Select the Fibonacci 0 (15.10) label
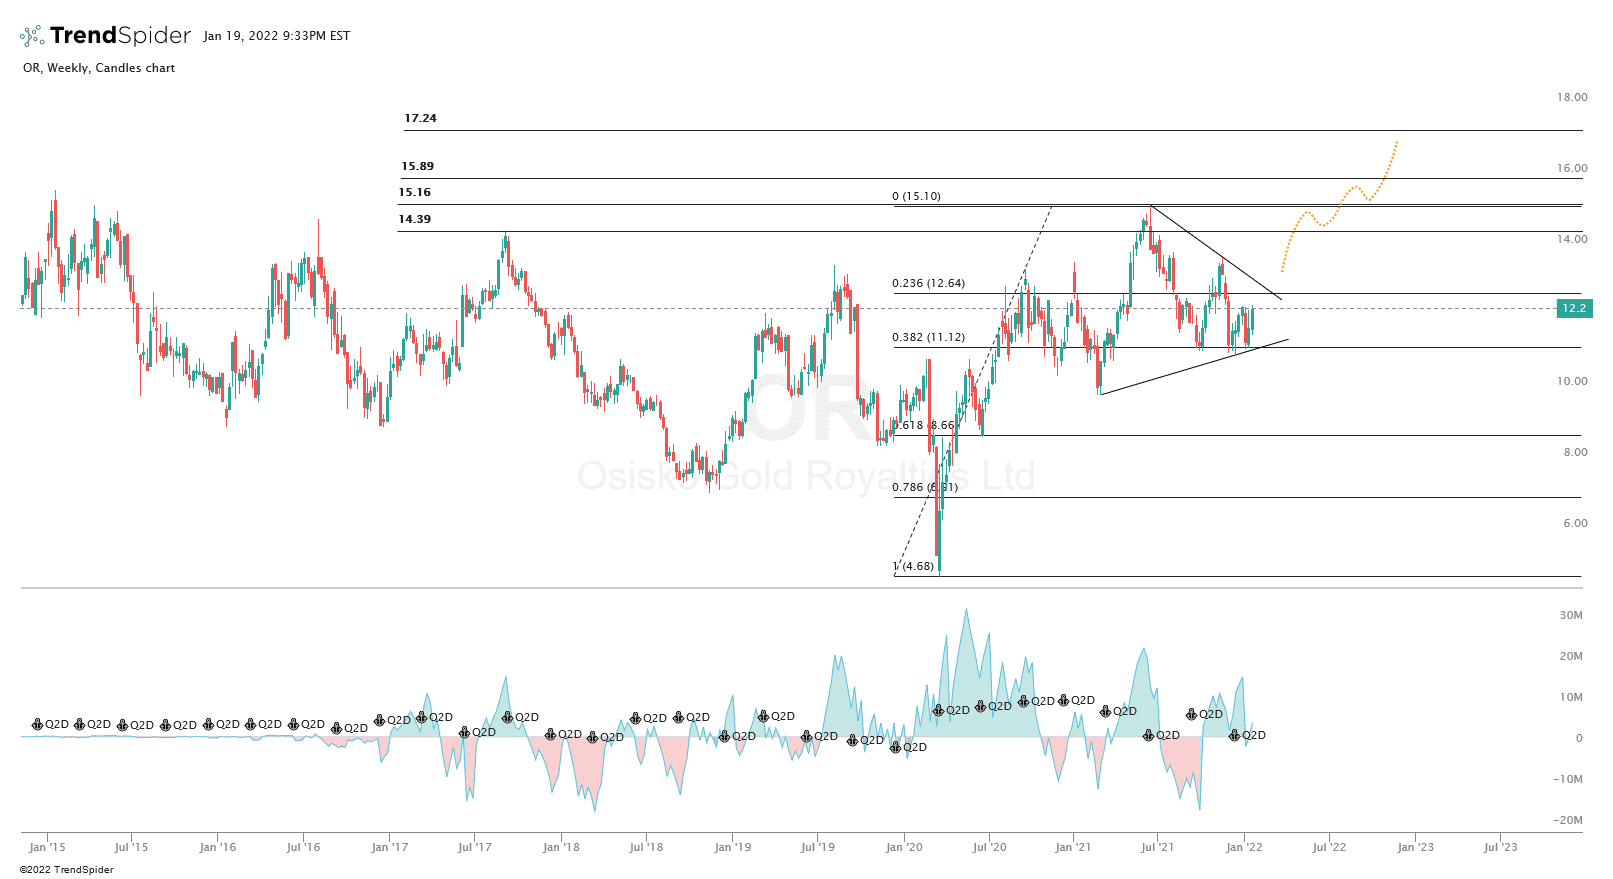 point(916,196)
